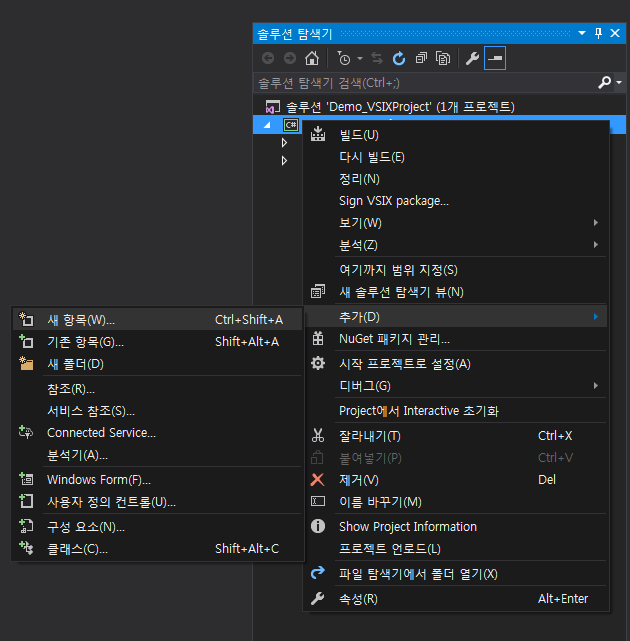Select NuGet 패키지 관리... menu item
This screenshot has width=630, height=641.
(456, 339)
